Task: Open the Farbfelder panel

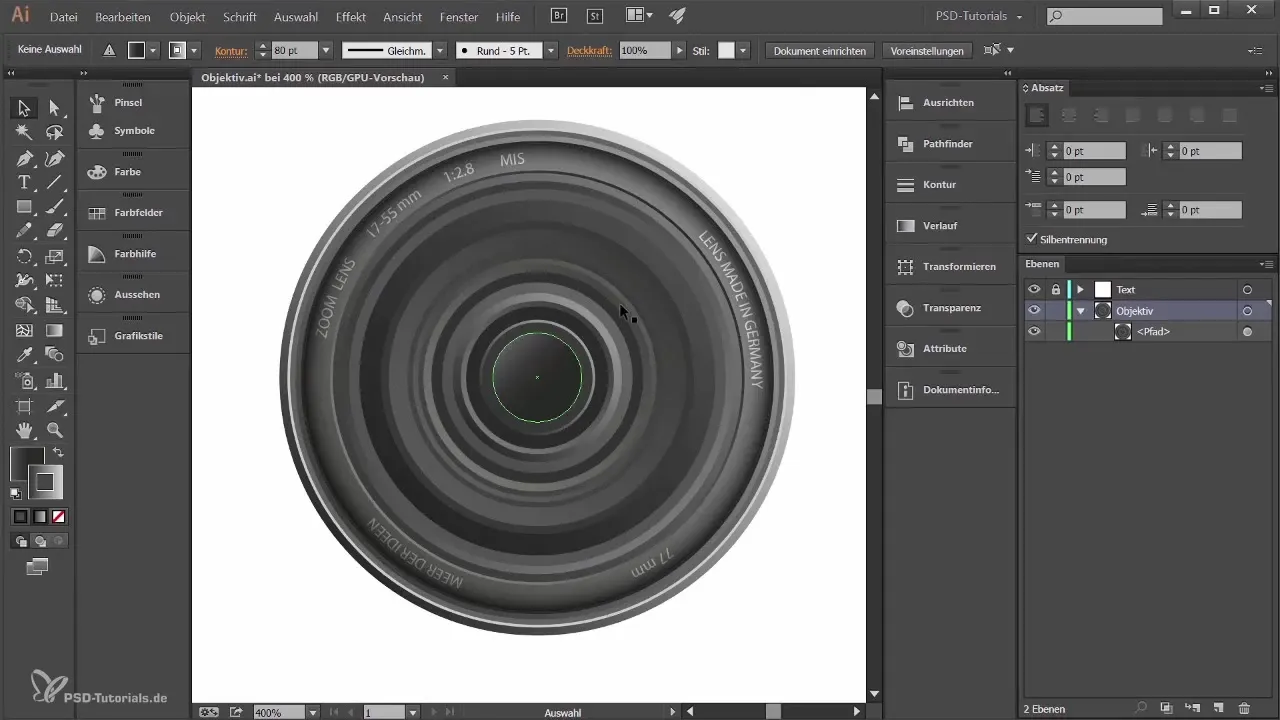Action: (138, 213)
